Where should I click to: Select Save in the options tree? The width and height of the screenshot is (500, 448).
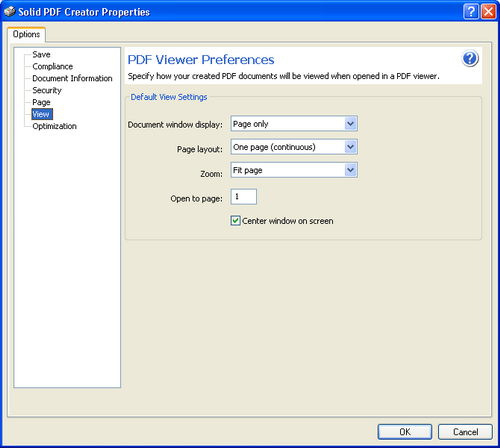point(41,54)
